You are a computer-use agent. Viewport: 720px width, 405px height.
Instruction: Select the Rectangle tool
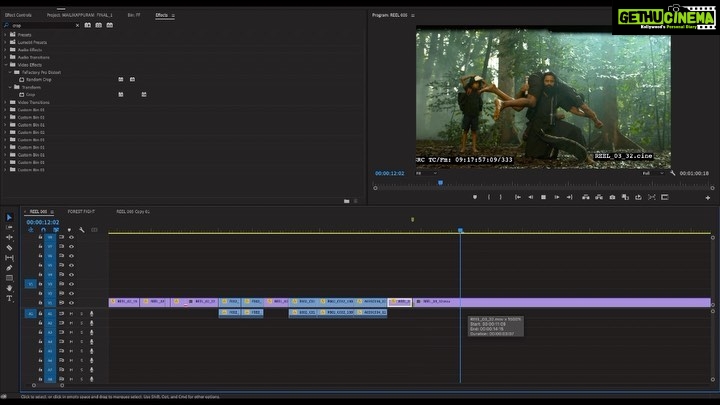point(9,278)
